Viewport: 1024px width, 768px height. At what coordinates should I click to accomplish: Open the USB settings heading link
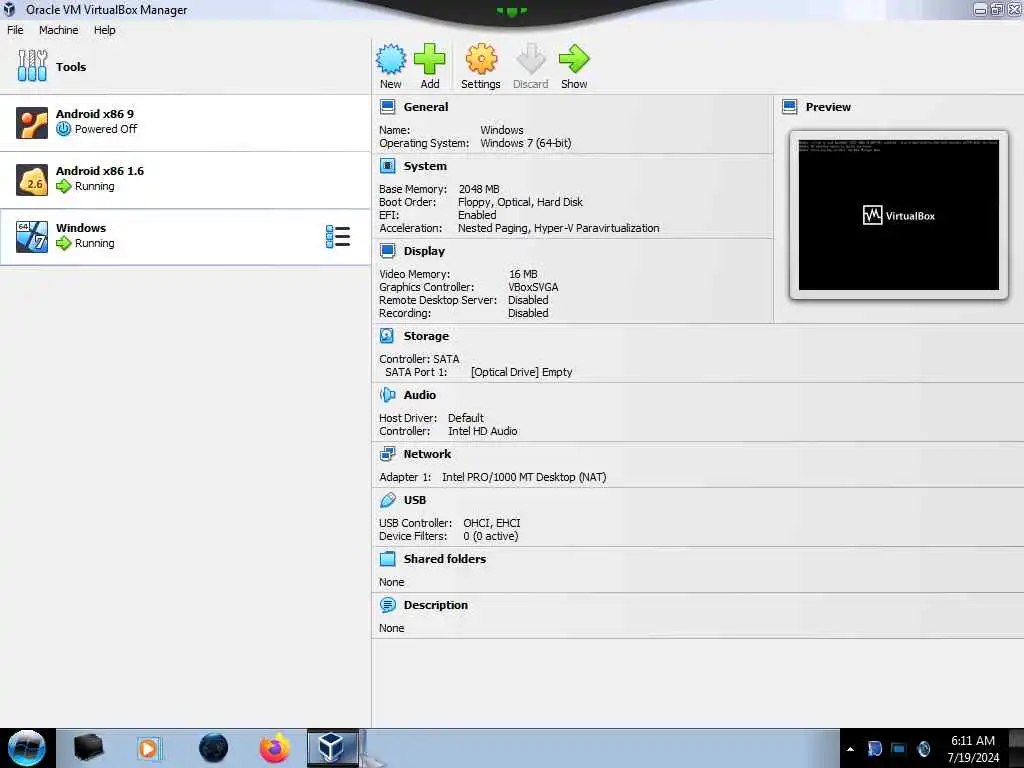point(415,500)
